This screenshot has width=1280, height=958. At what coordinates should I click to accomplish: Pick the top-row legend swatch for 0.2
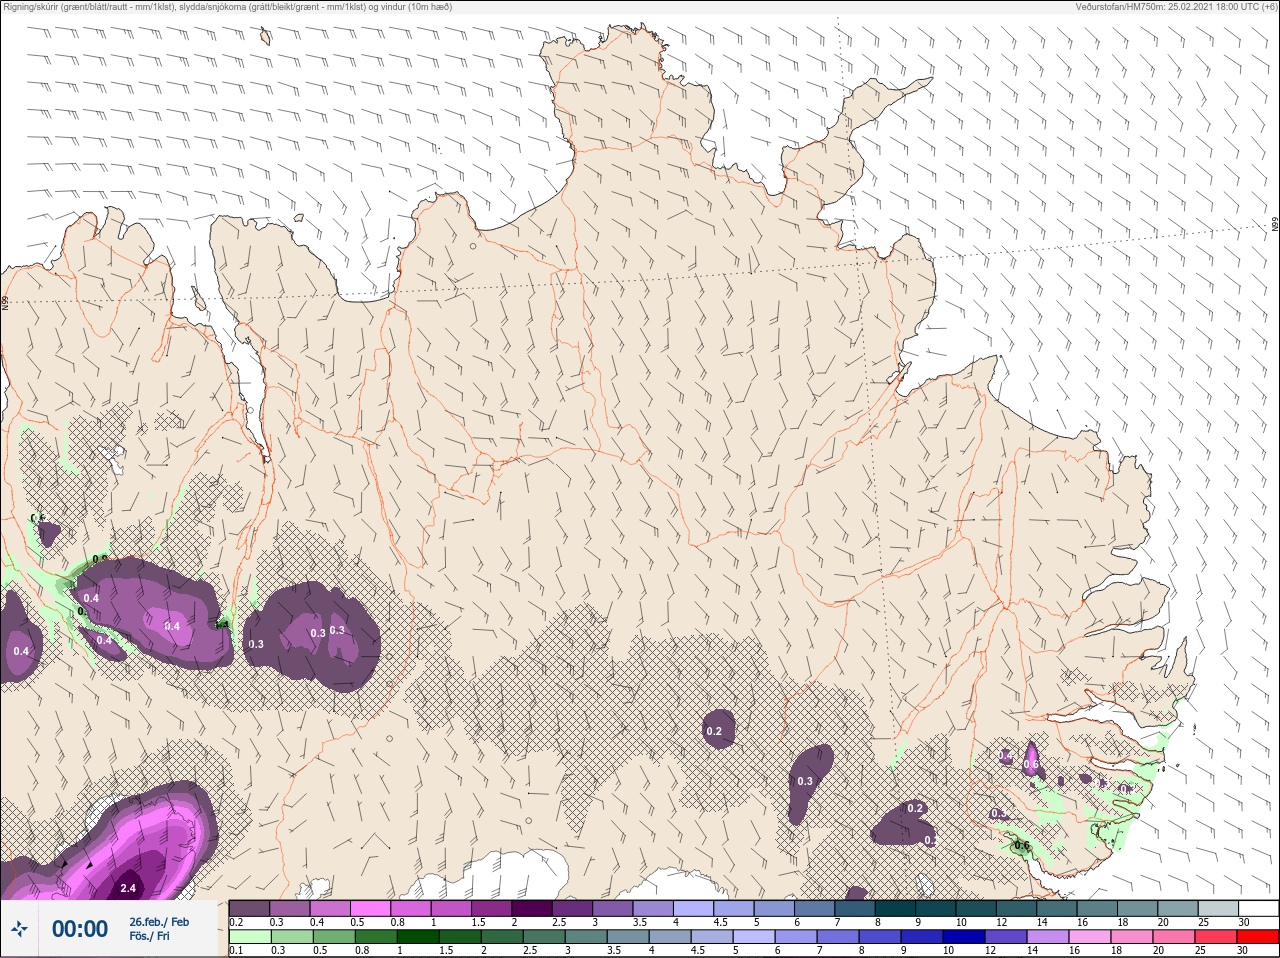coord(249,908)
